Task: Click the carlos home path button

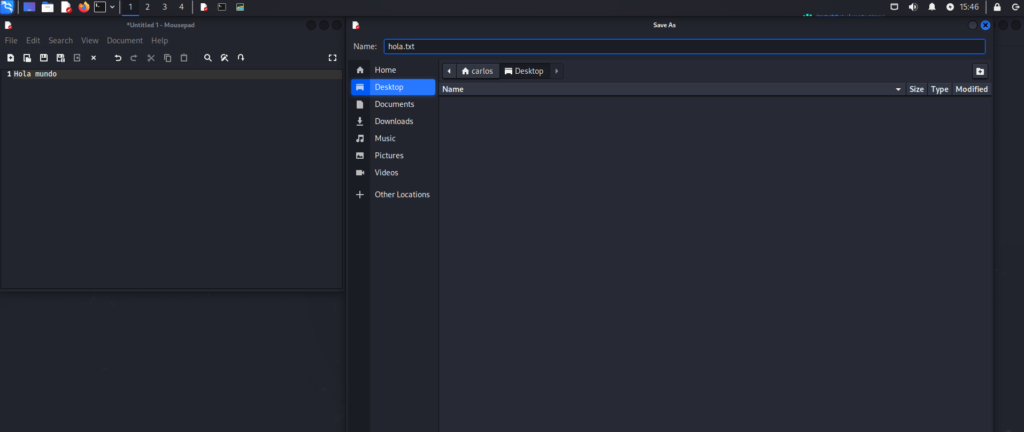Action: 477,71
